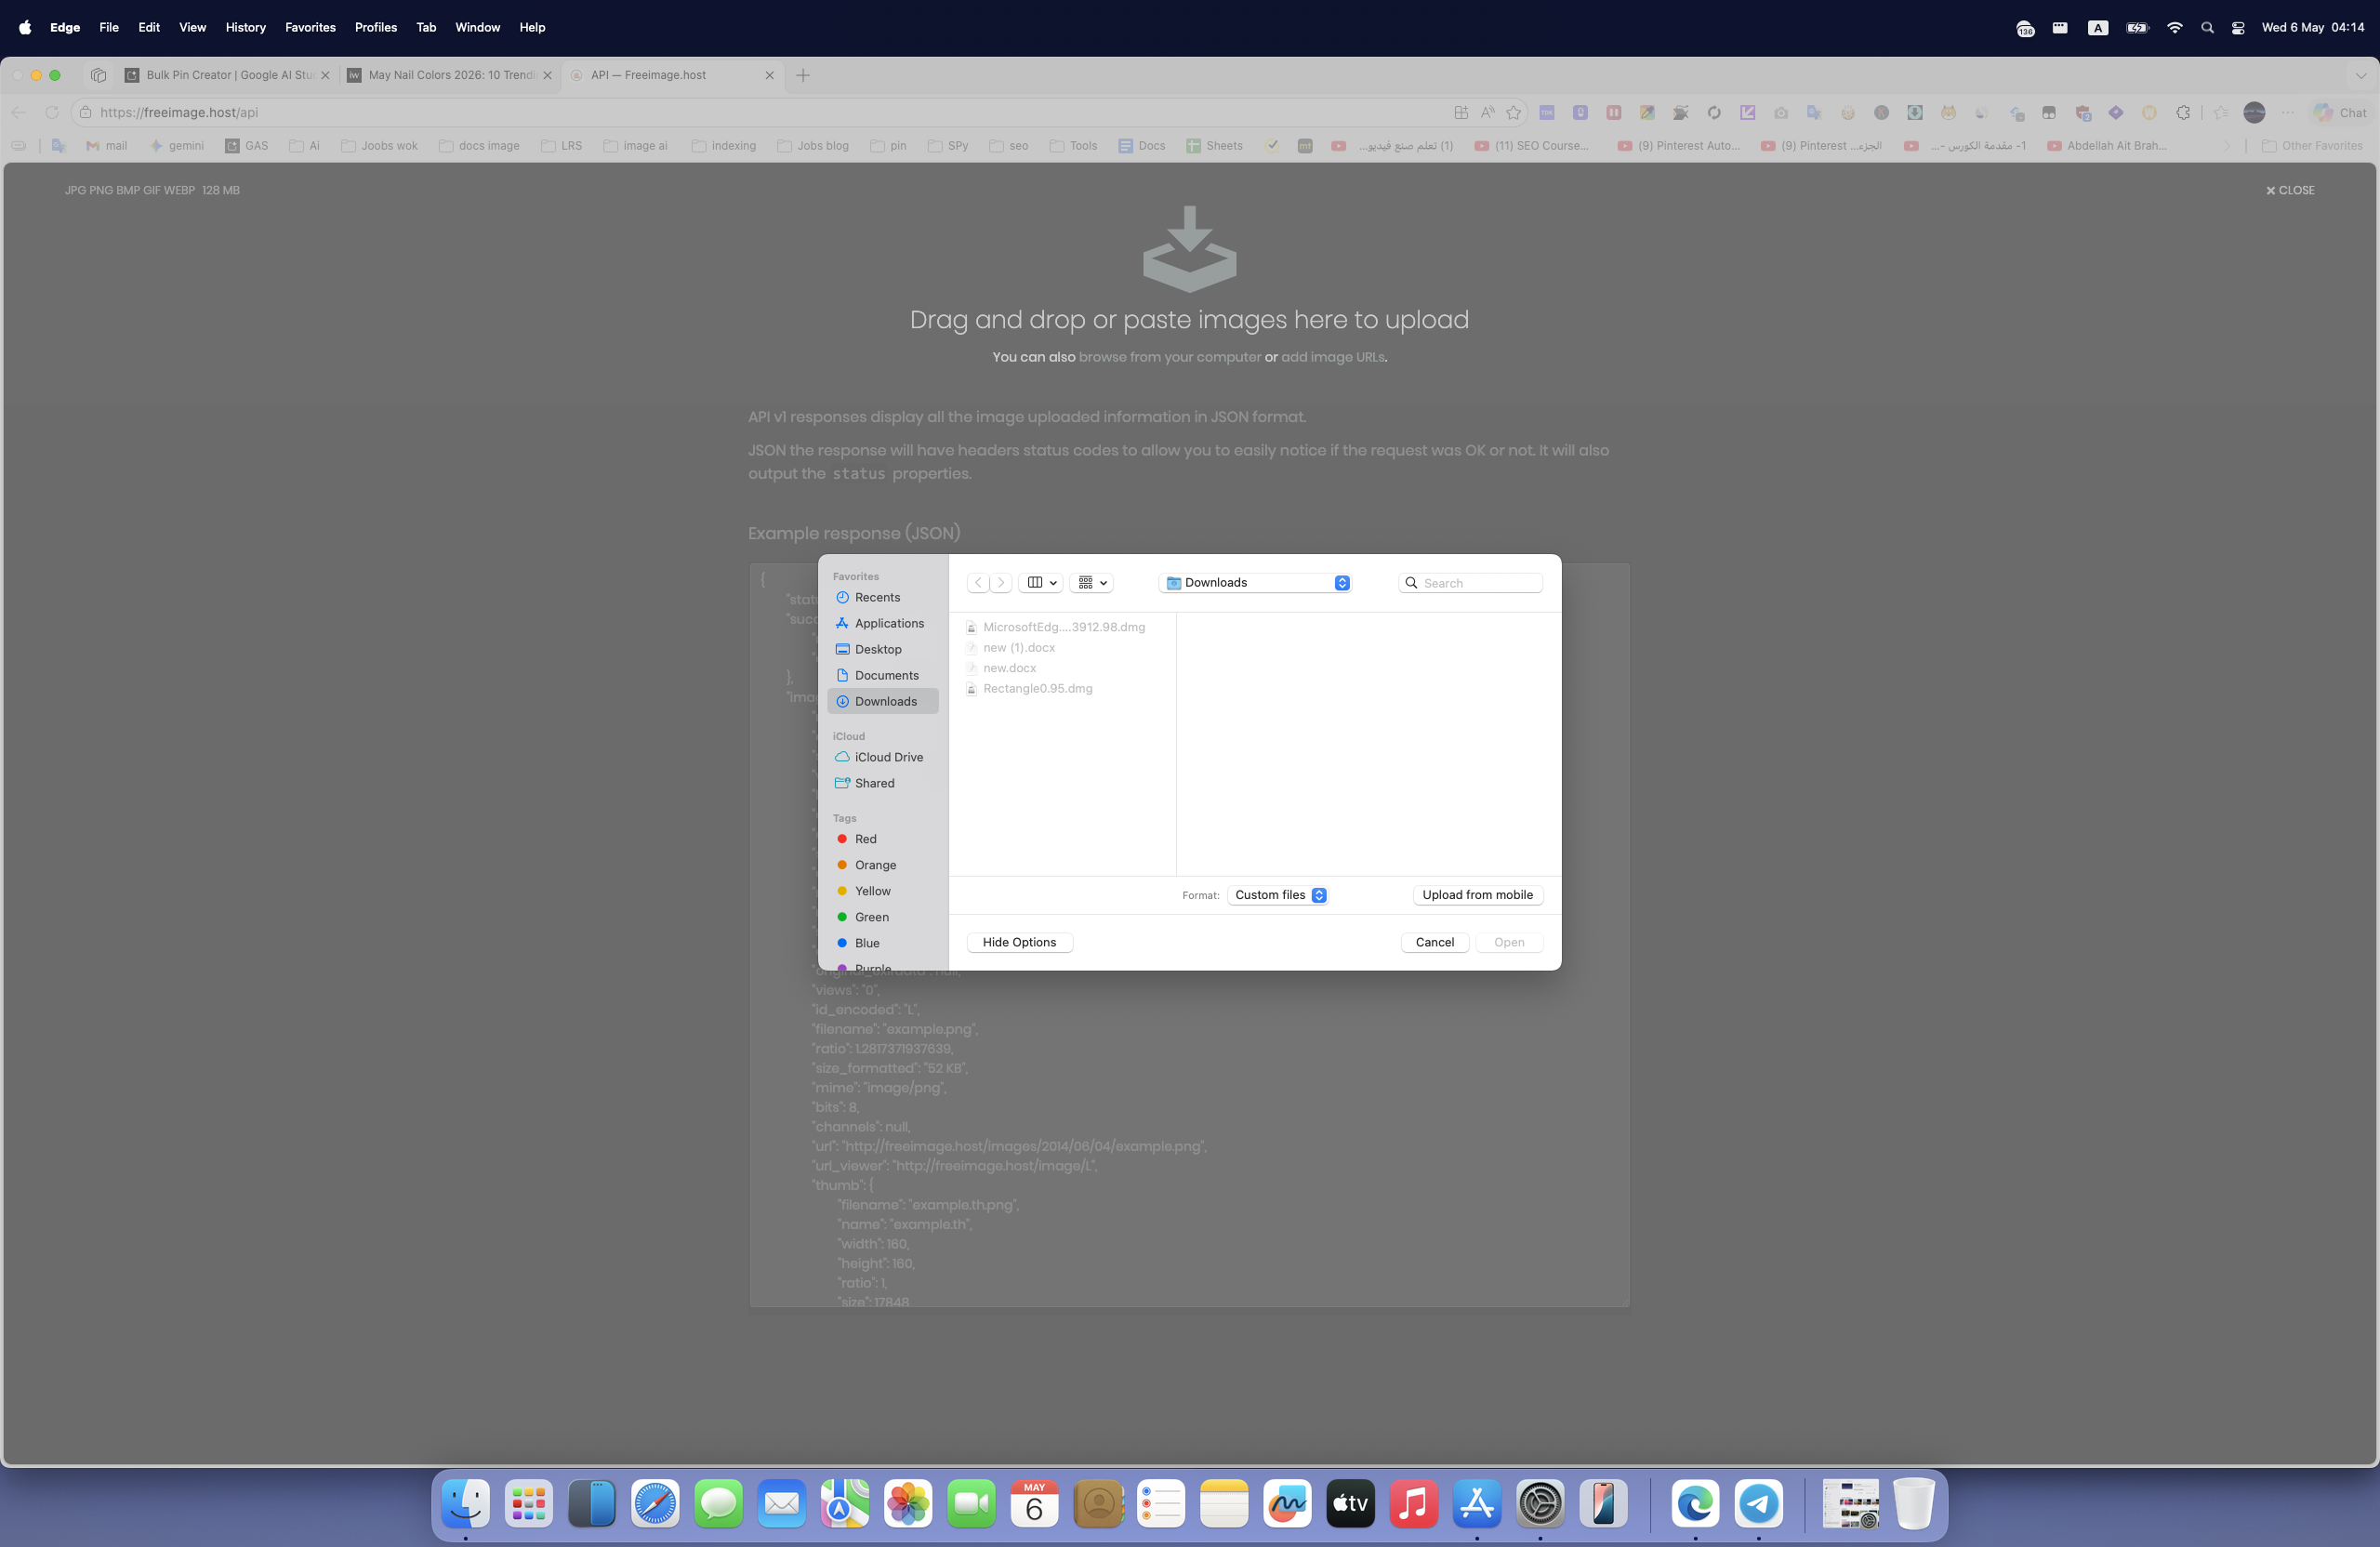
Task: Select Applications in the file dialog sidebar
Action: (x=882, y=623)
